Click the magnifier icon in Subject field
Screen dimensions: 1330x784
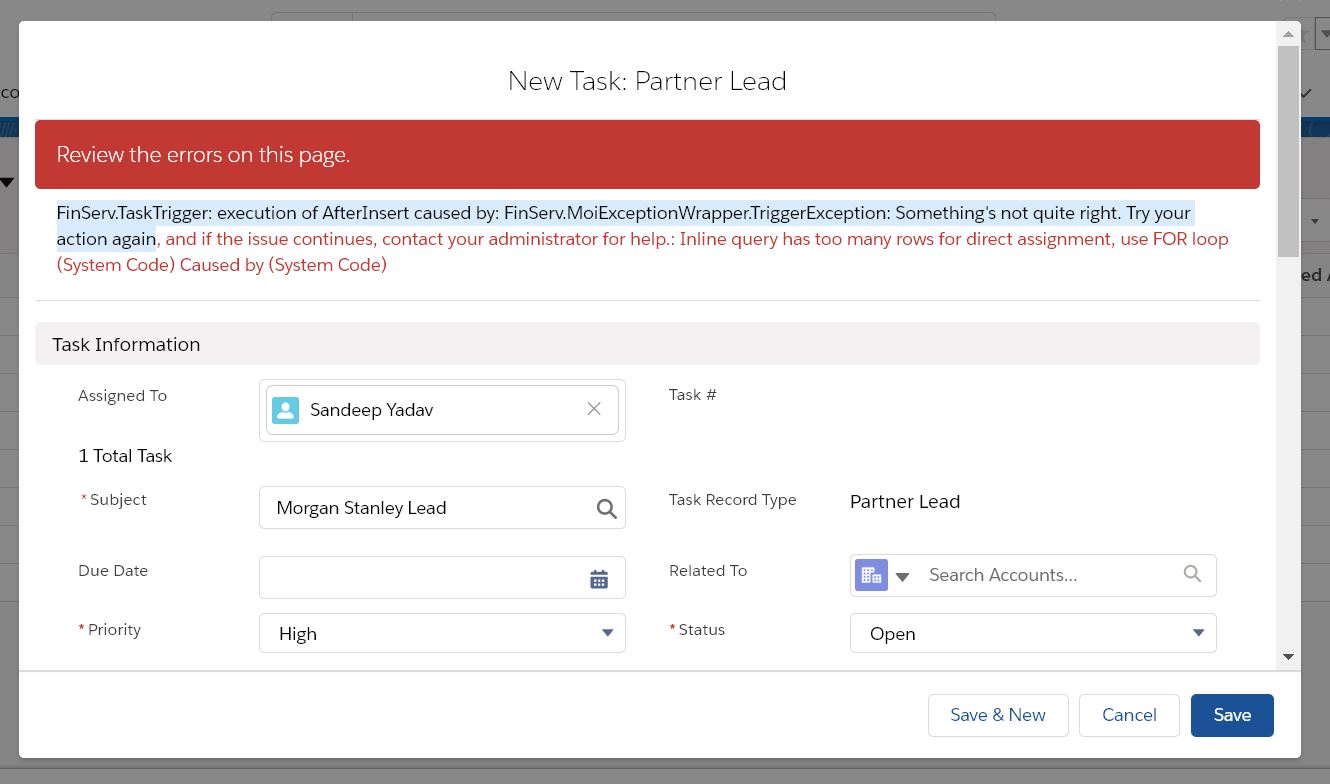click(606, 508)
